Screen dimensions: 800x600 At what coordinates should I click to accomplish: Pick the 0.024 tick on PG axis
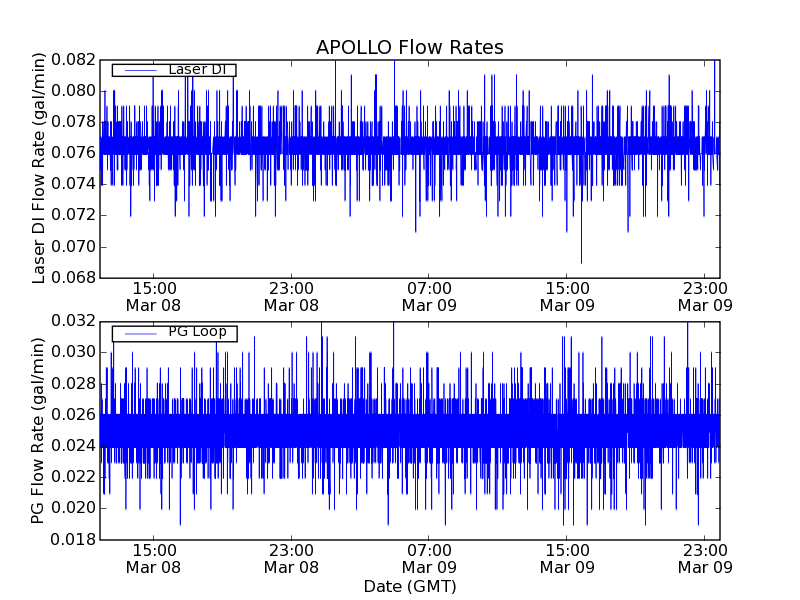click(75, 446)
